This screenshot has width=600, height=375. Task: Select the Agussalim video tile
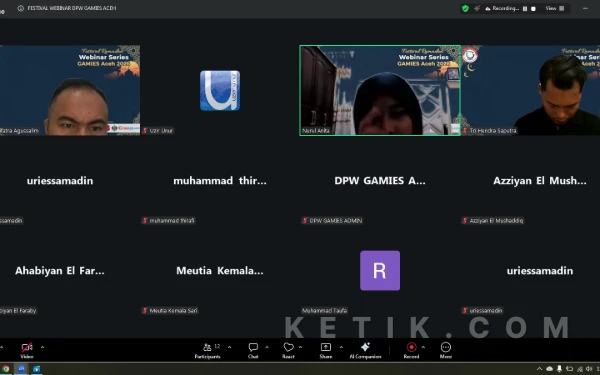coord(70,90)
